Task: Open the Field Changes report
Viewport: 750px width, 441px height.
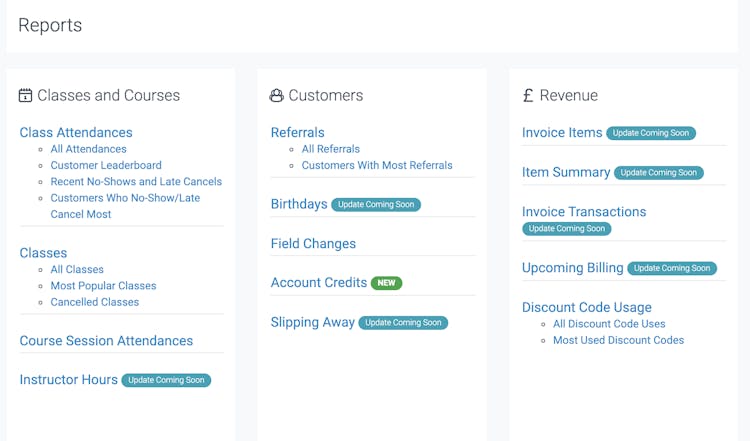Action: pos(313,244)
